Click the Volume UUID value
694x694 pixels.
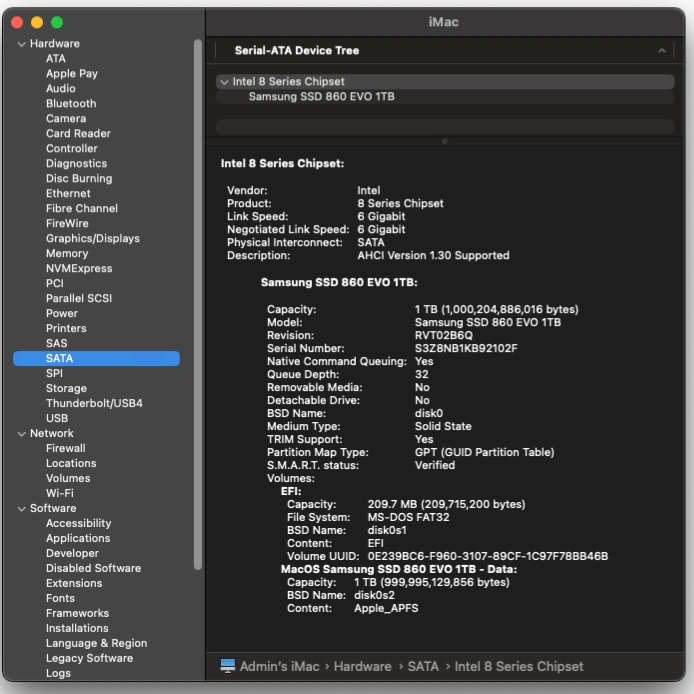click(488, 556)
